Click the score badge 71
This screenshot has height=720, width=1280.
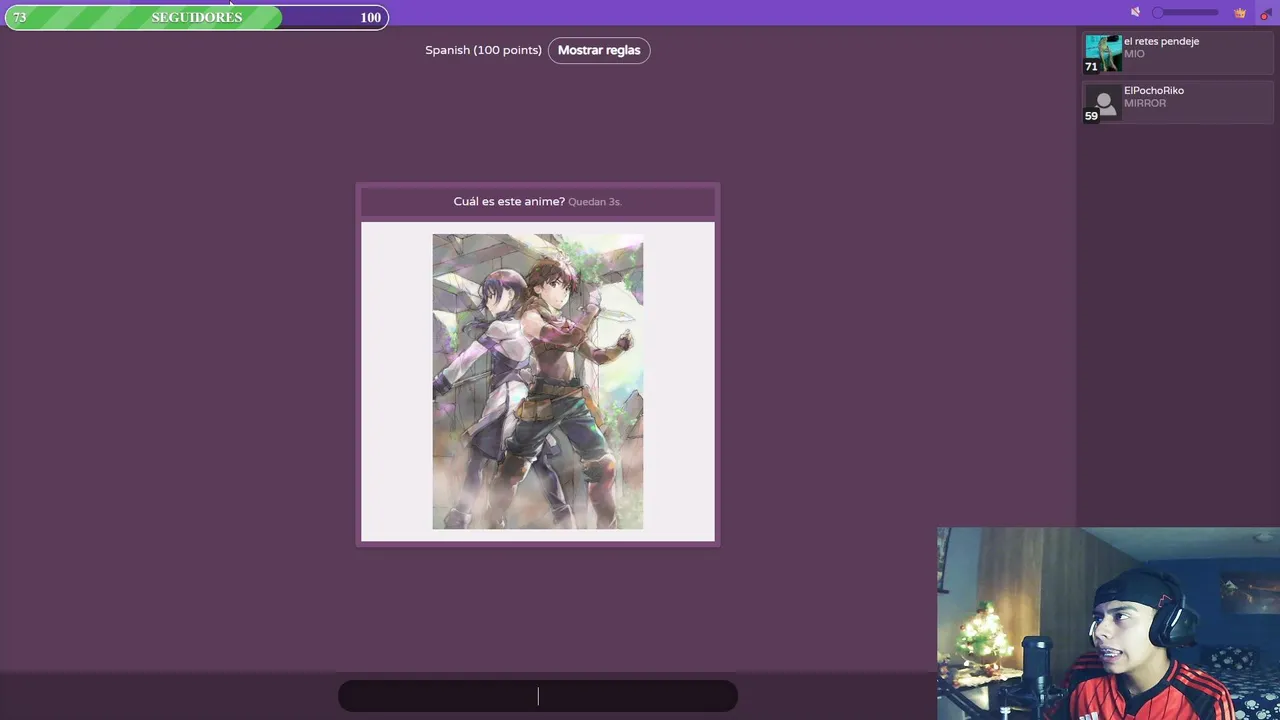1091,67
